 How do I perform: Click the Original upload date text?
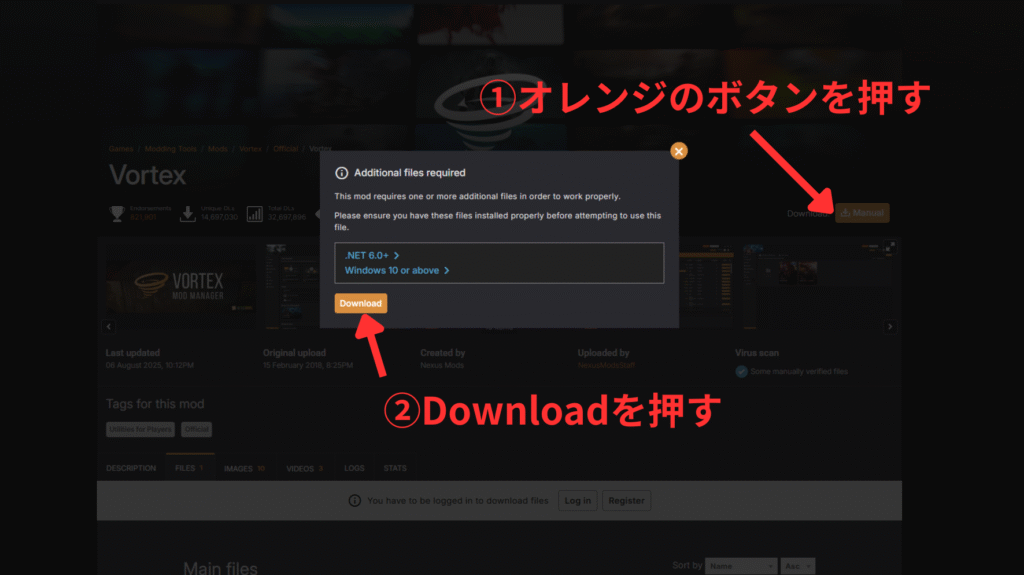click(308, 365)
